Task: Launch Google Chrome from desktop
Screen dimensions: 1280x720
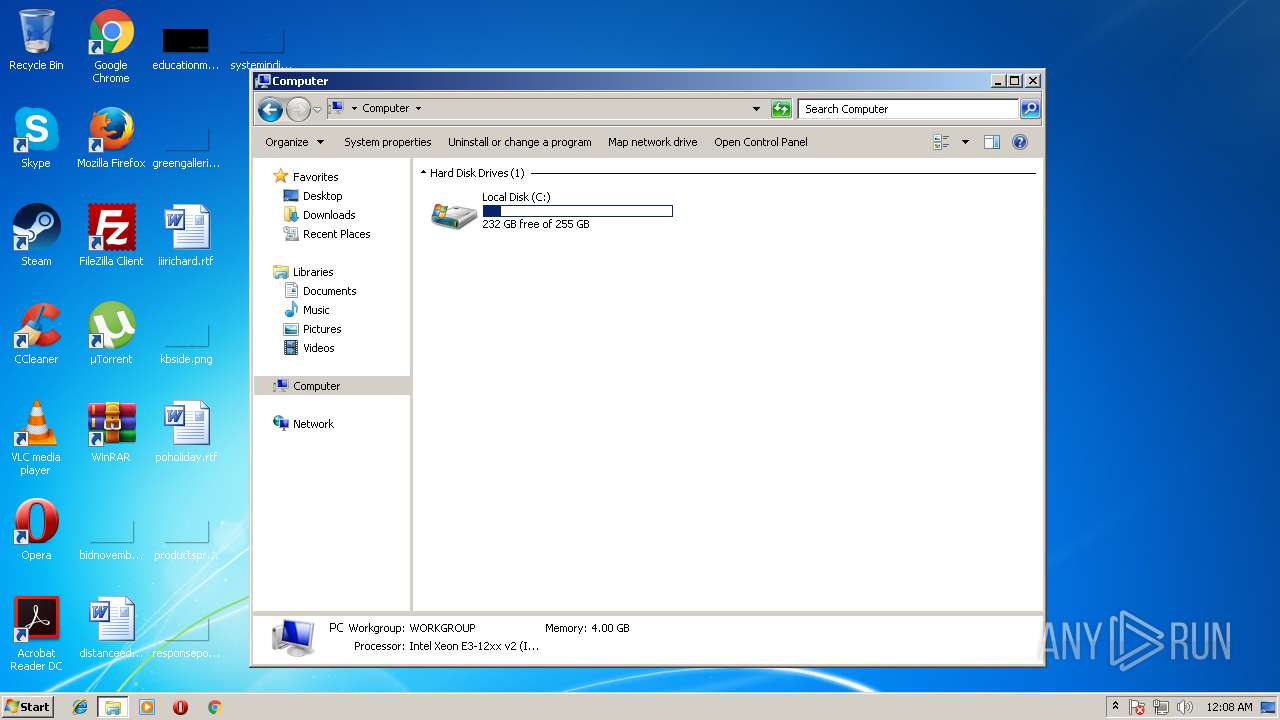Action: point(111,46)
